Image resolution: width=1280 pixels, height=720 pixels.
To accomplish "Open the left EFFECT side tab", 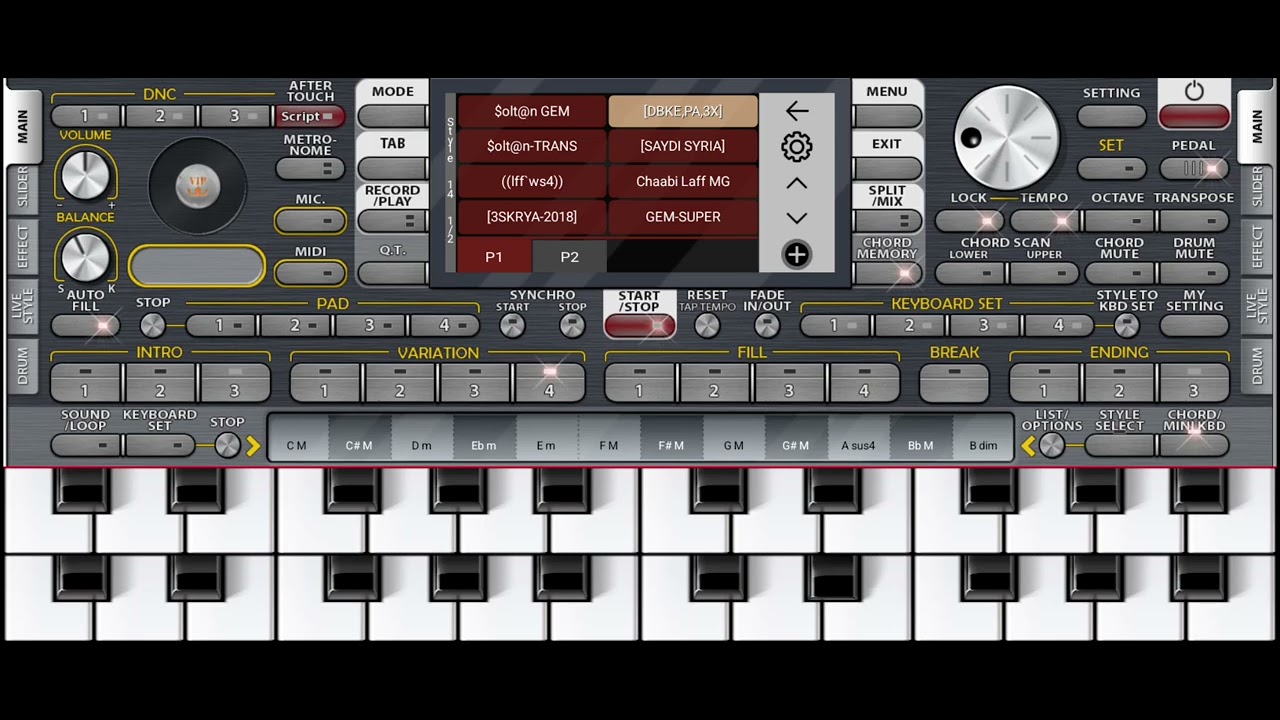I will [x=23, y=246].
